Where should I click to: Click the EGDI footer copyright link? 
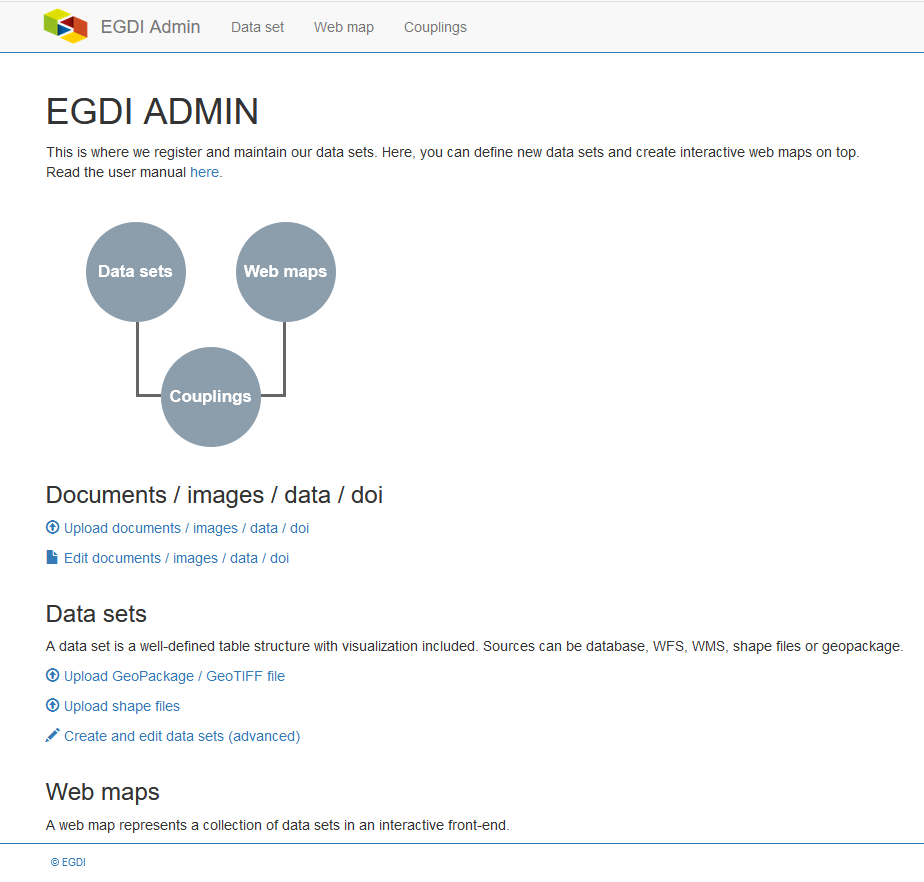[x=68, y=861]
